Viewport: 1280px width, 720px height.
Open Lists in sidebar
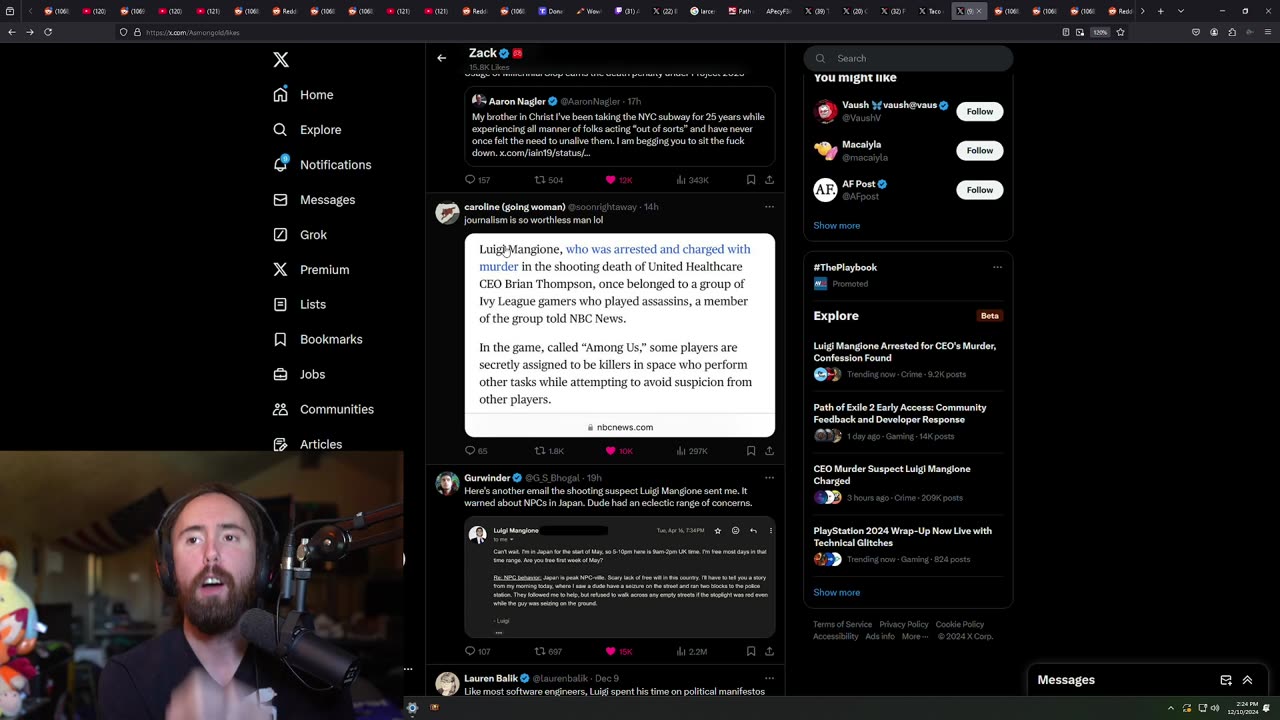tap(299, 304)
